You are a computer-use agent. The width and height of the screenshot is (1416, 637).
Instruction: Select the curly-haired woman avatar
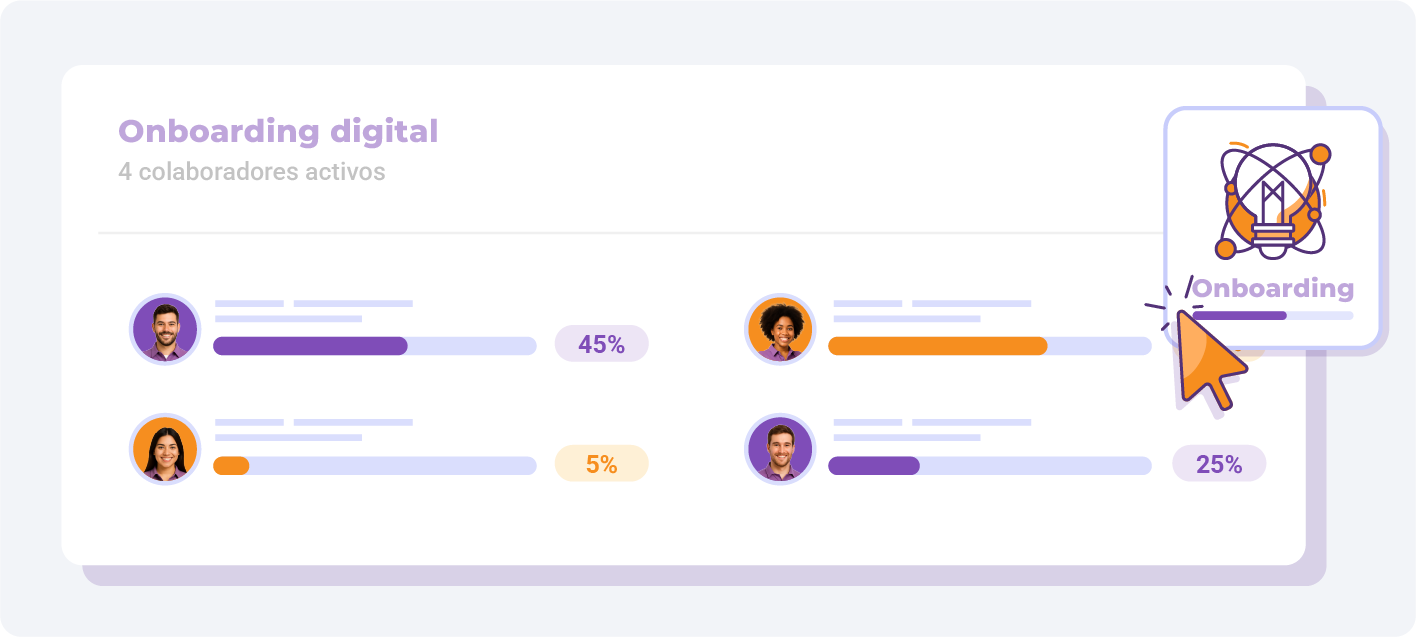(x=781, y=329)
